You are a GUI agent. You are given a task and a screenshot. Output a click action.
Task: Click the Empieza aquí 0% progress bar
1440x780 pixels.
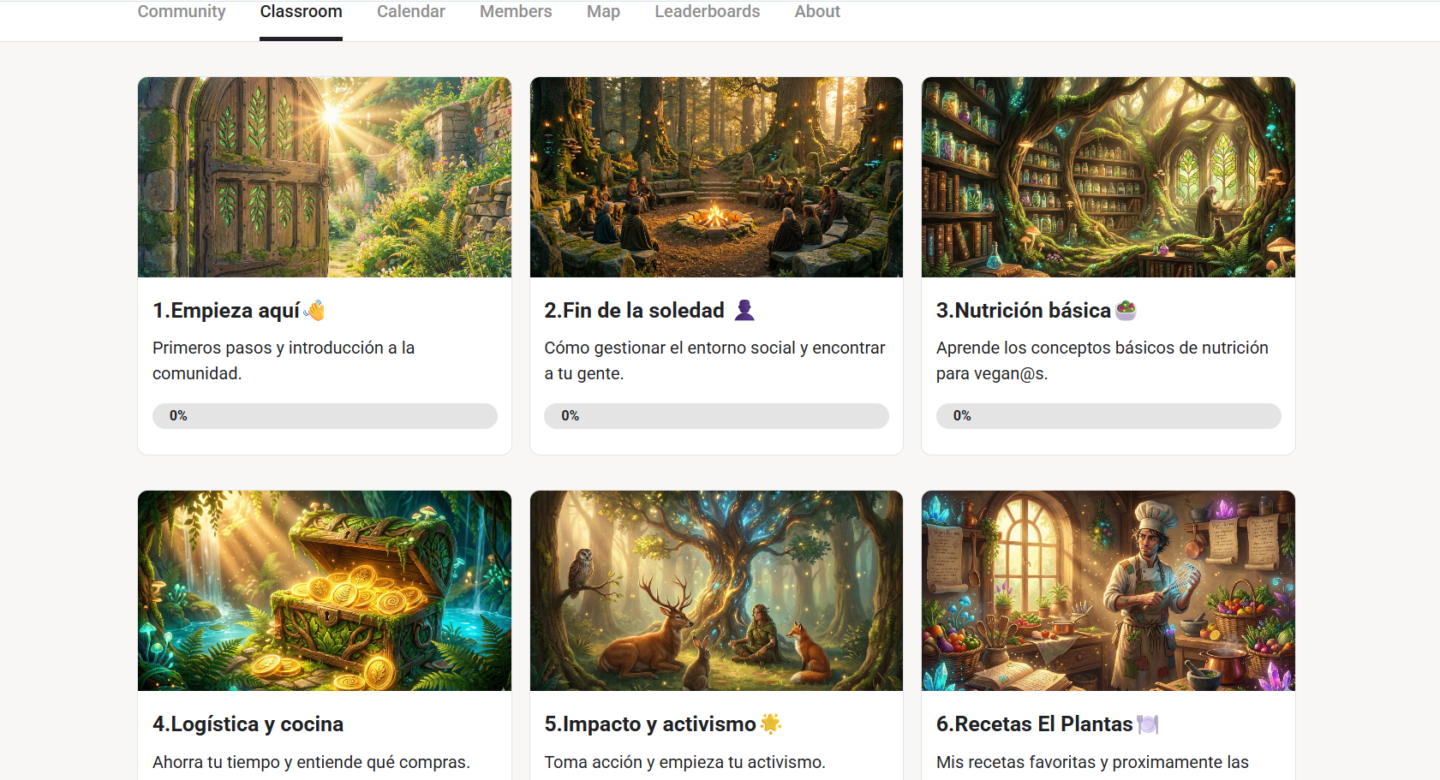[x=324, y=416]
